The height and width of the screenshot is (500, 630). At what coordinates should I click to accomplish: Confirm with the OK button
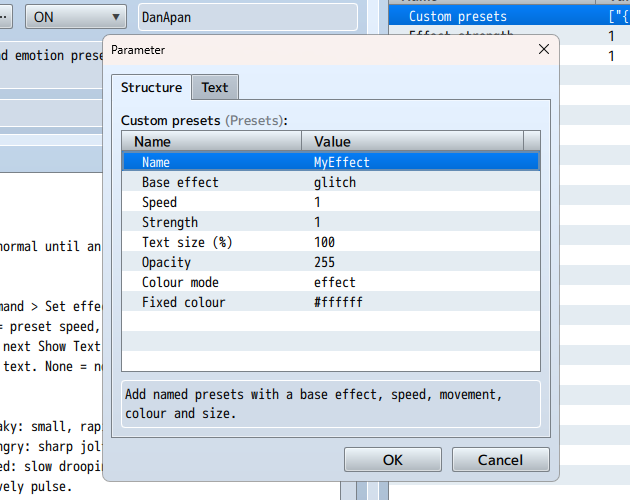pos(393,460)
